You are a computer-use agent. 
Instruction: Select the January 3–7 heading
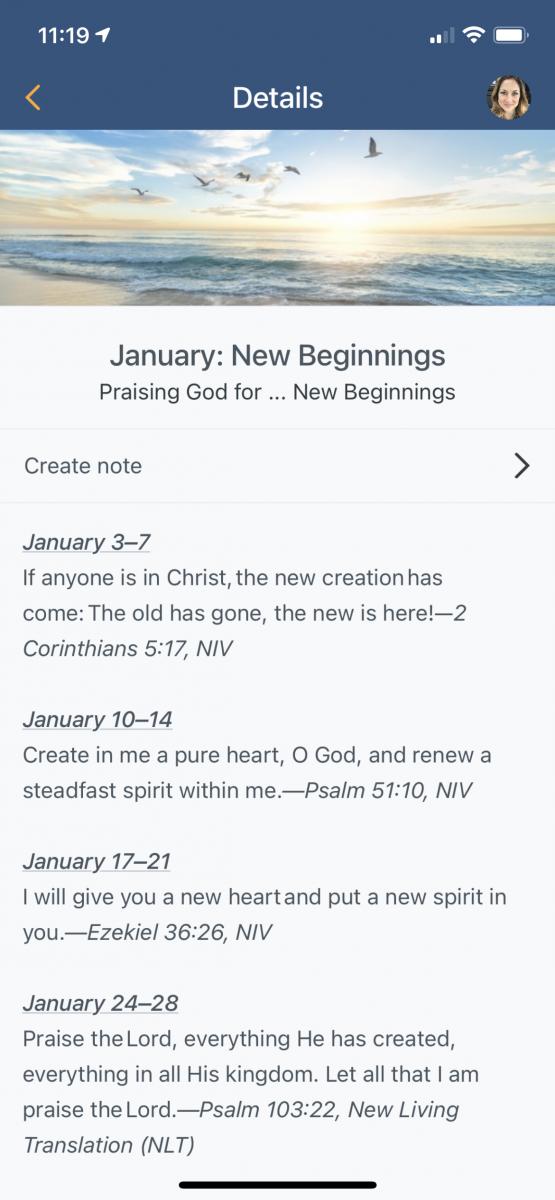86,542
